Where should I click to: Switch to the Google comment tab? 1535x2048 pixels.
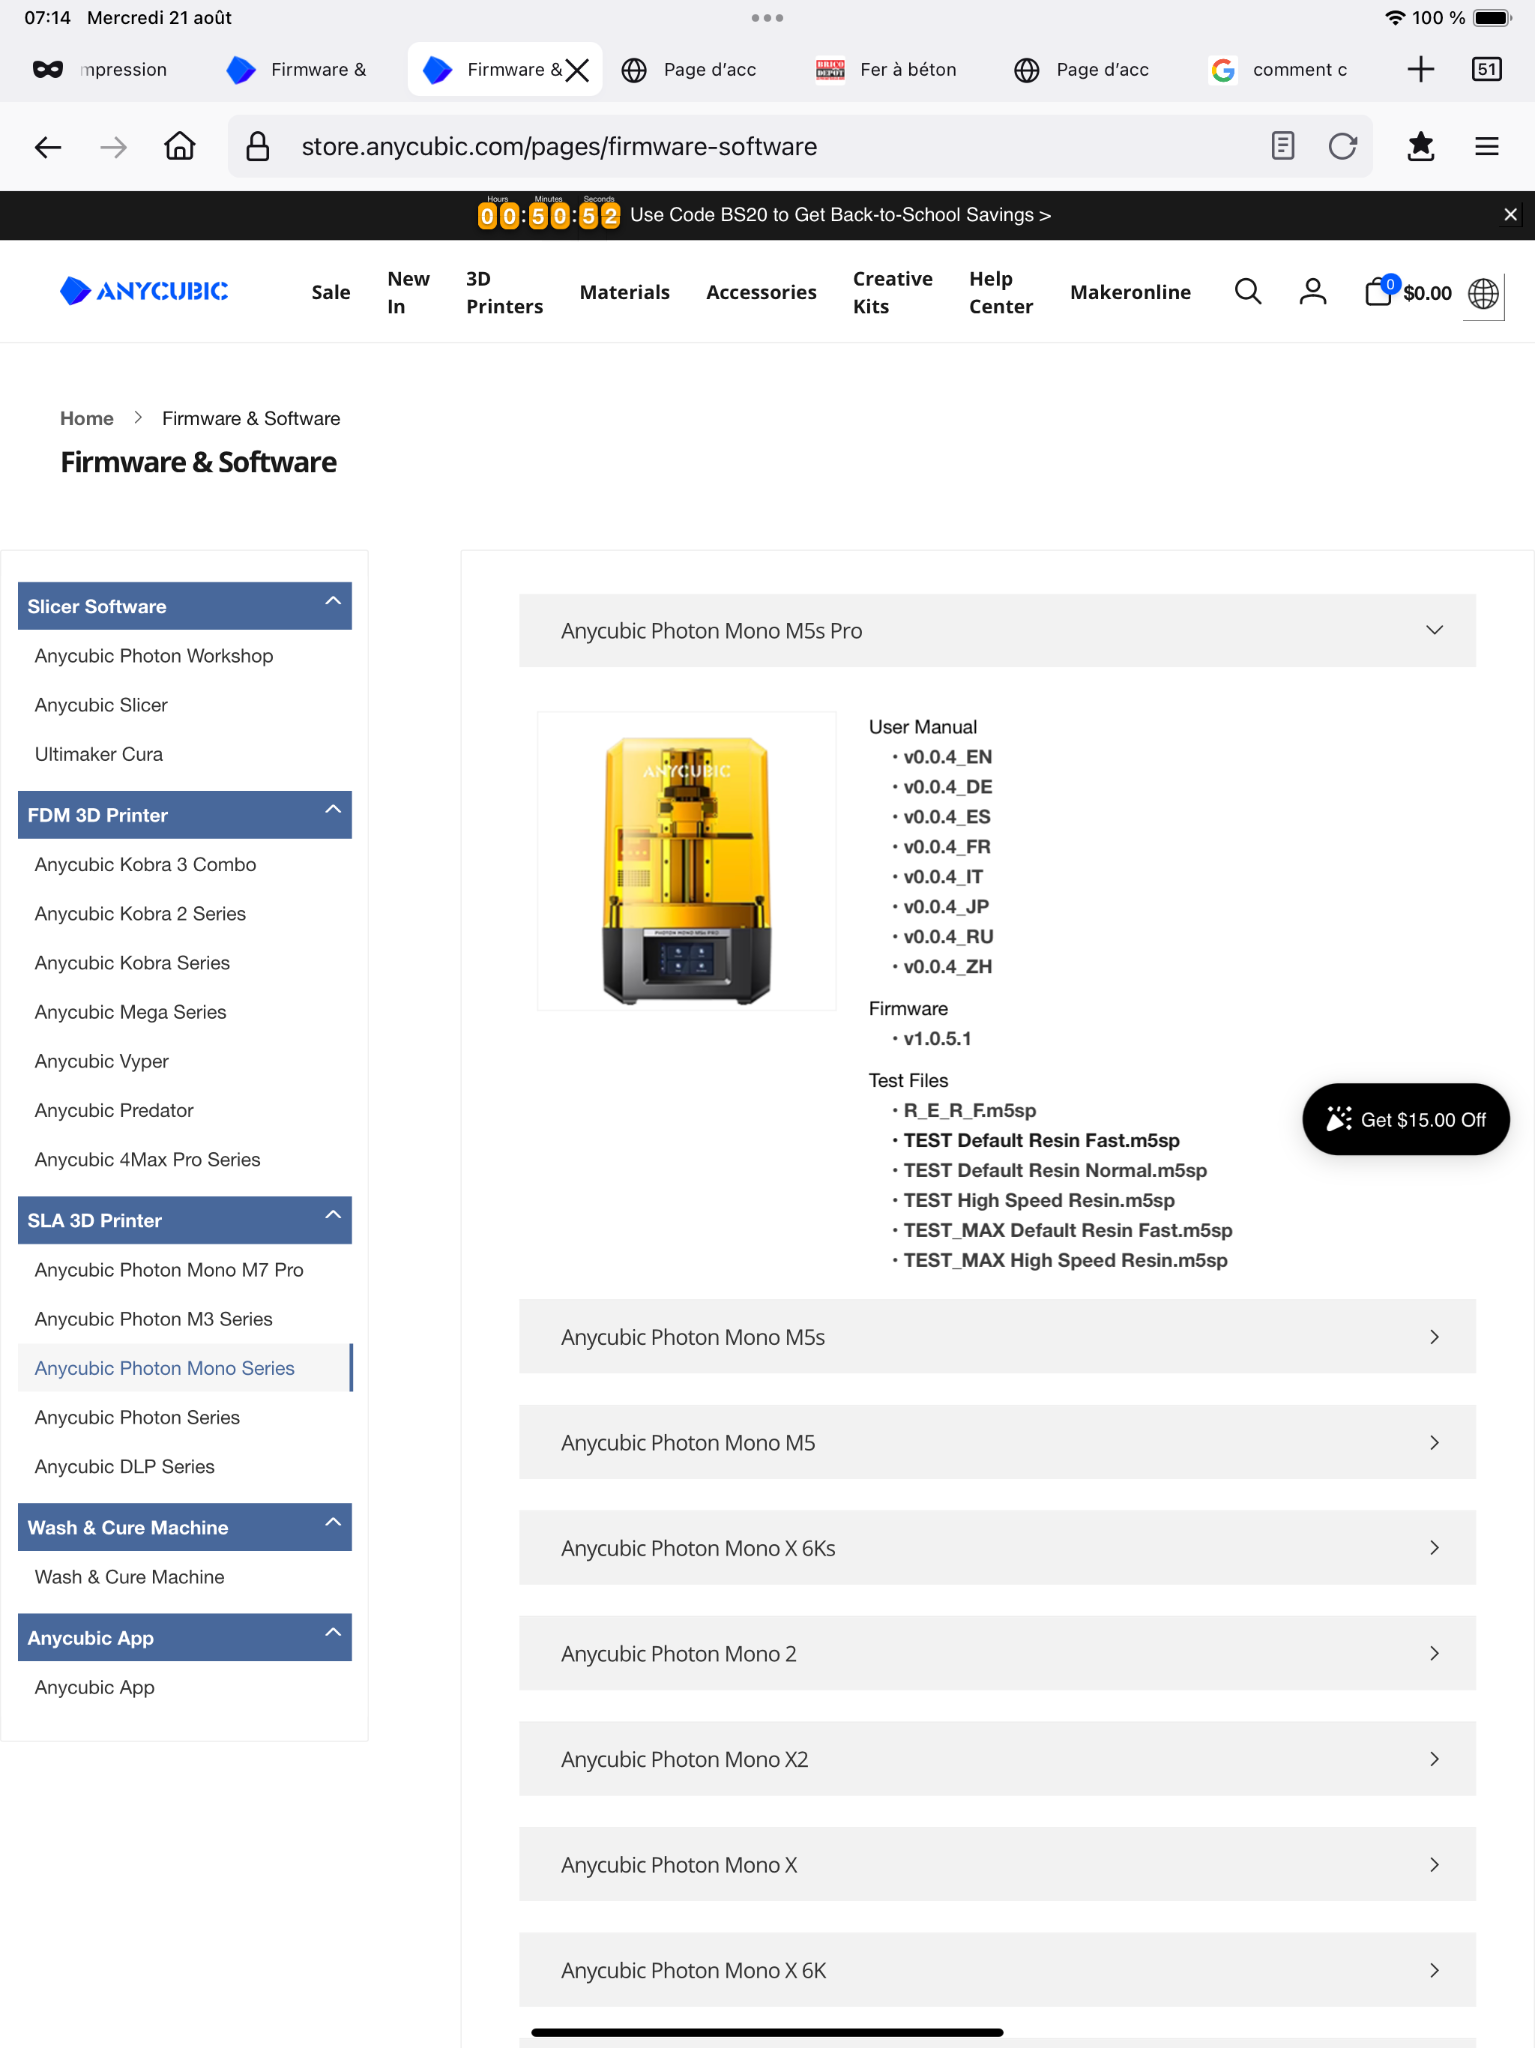[x=1280, y=69]
